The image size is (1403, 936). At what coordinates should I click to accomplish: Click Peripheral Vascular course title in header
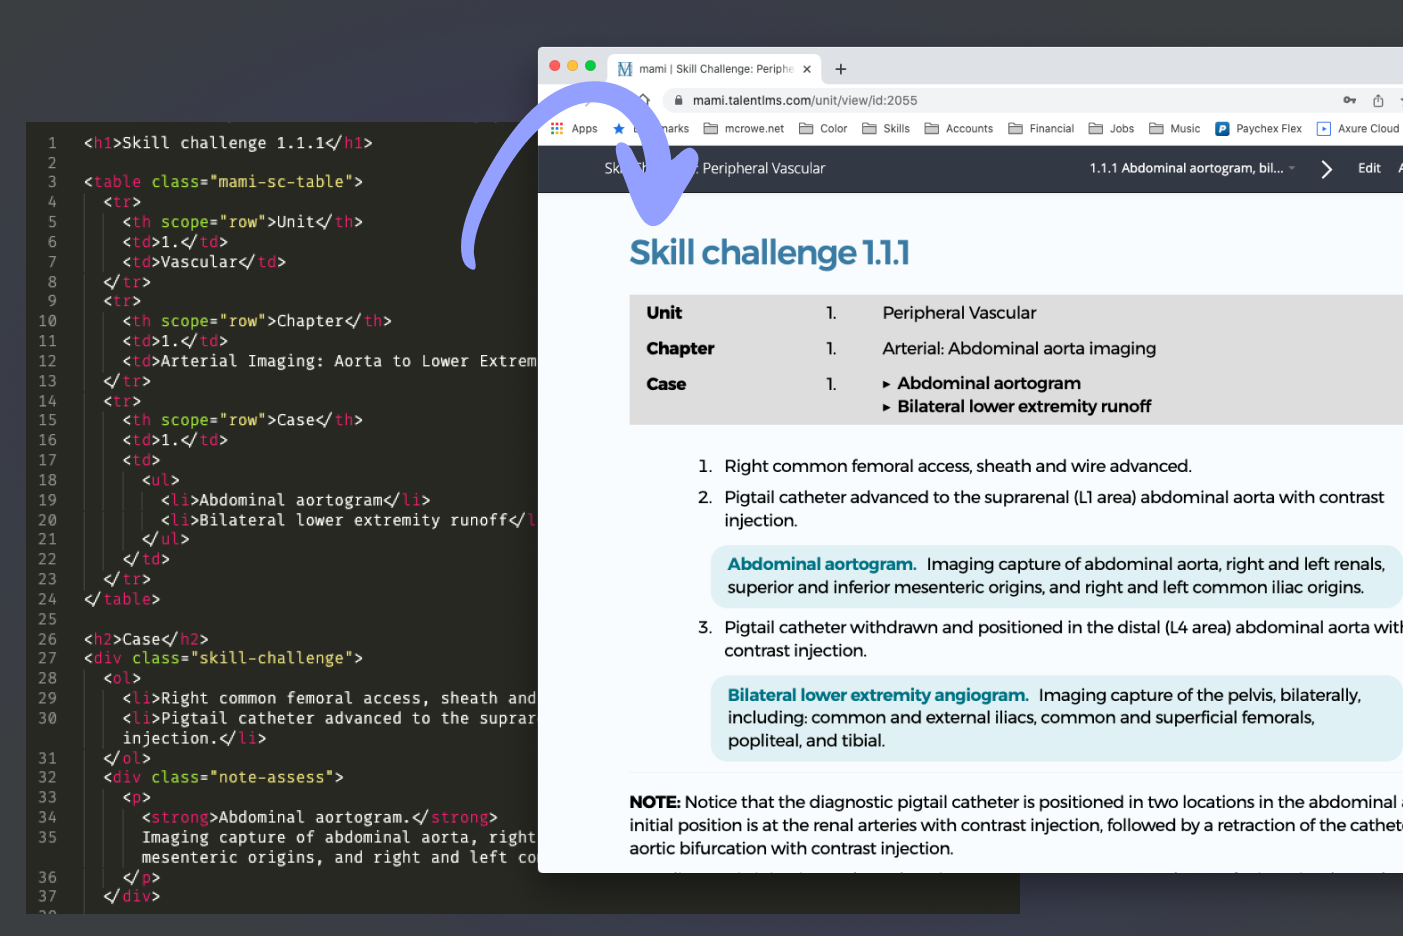[764, 168]
